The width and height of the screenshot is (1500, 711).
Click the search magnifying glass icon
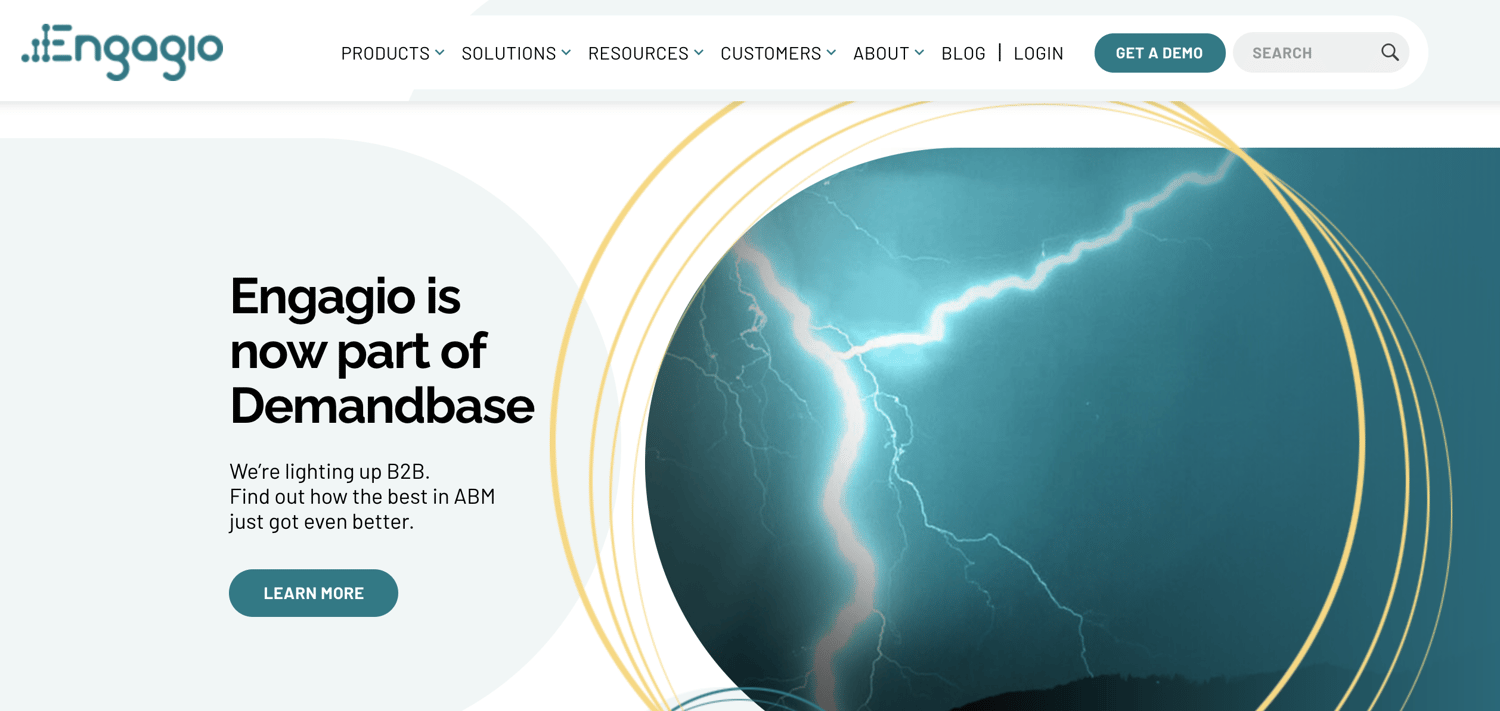1389,52
